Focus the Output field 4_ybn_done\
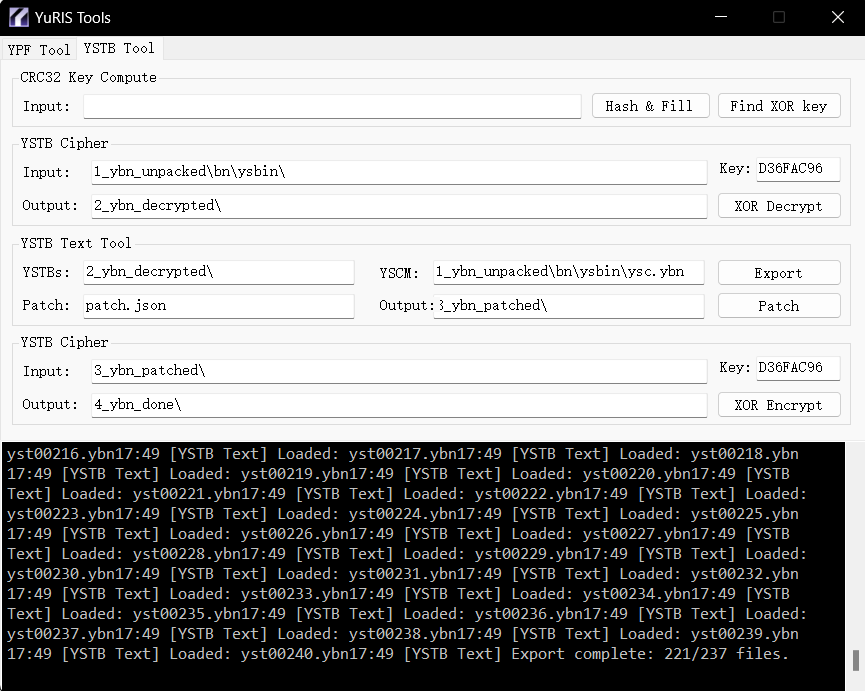Image resolution: width=865 pixels, height=691 pixels. point(399,405)
